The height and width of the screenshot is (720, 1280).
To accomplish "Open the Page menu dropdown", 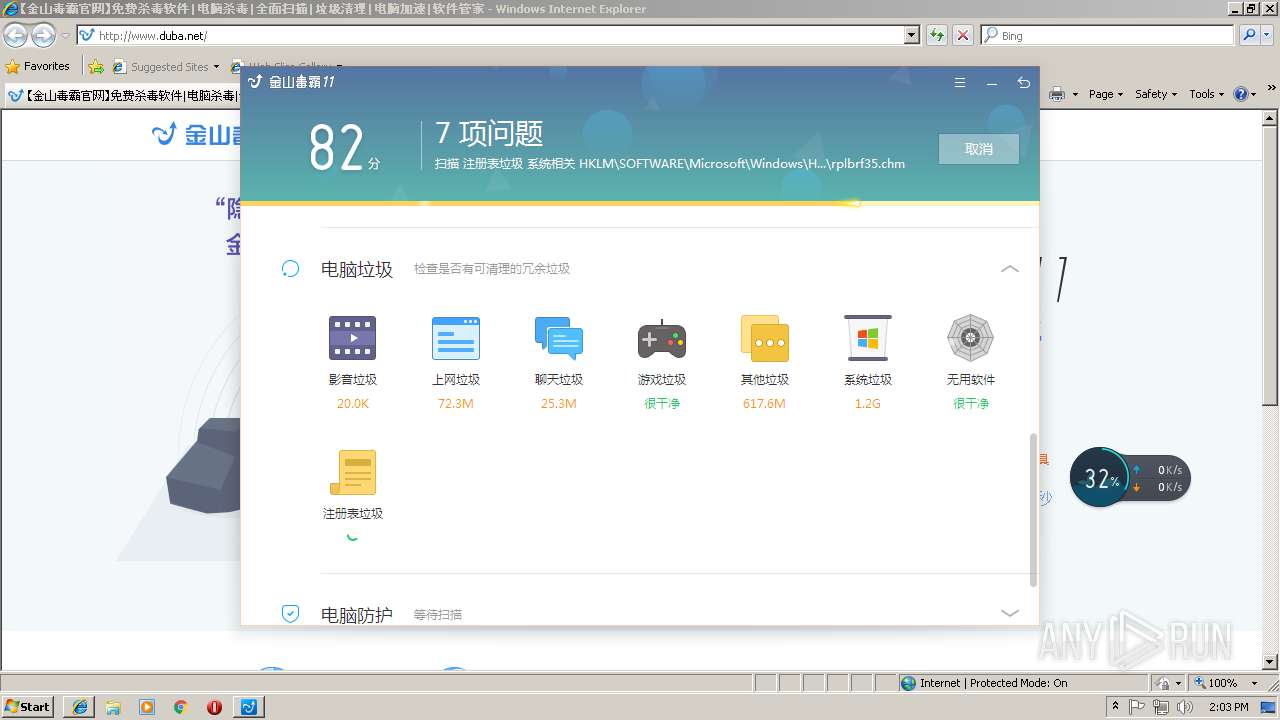I will (1107, 94).
